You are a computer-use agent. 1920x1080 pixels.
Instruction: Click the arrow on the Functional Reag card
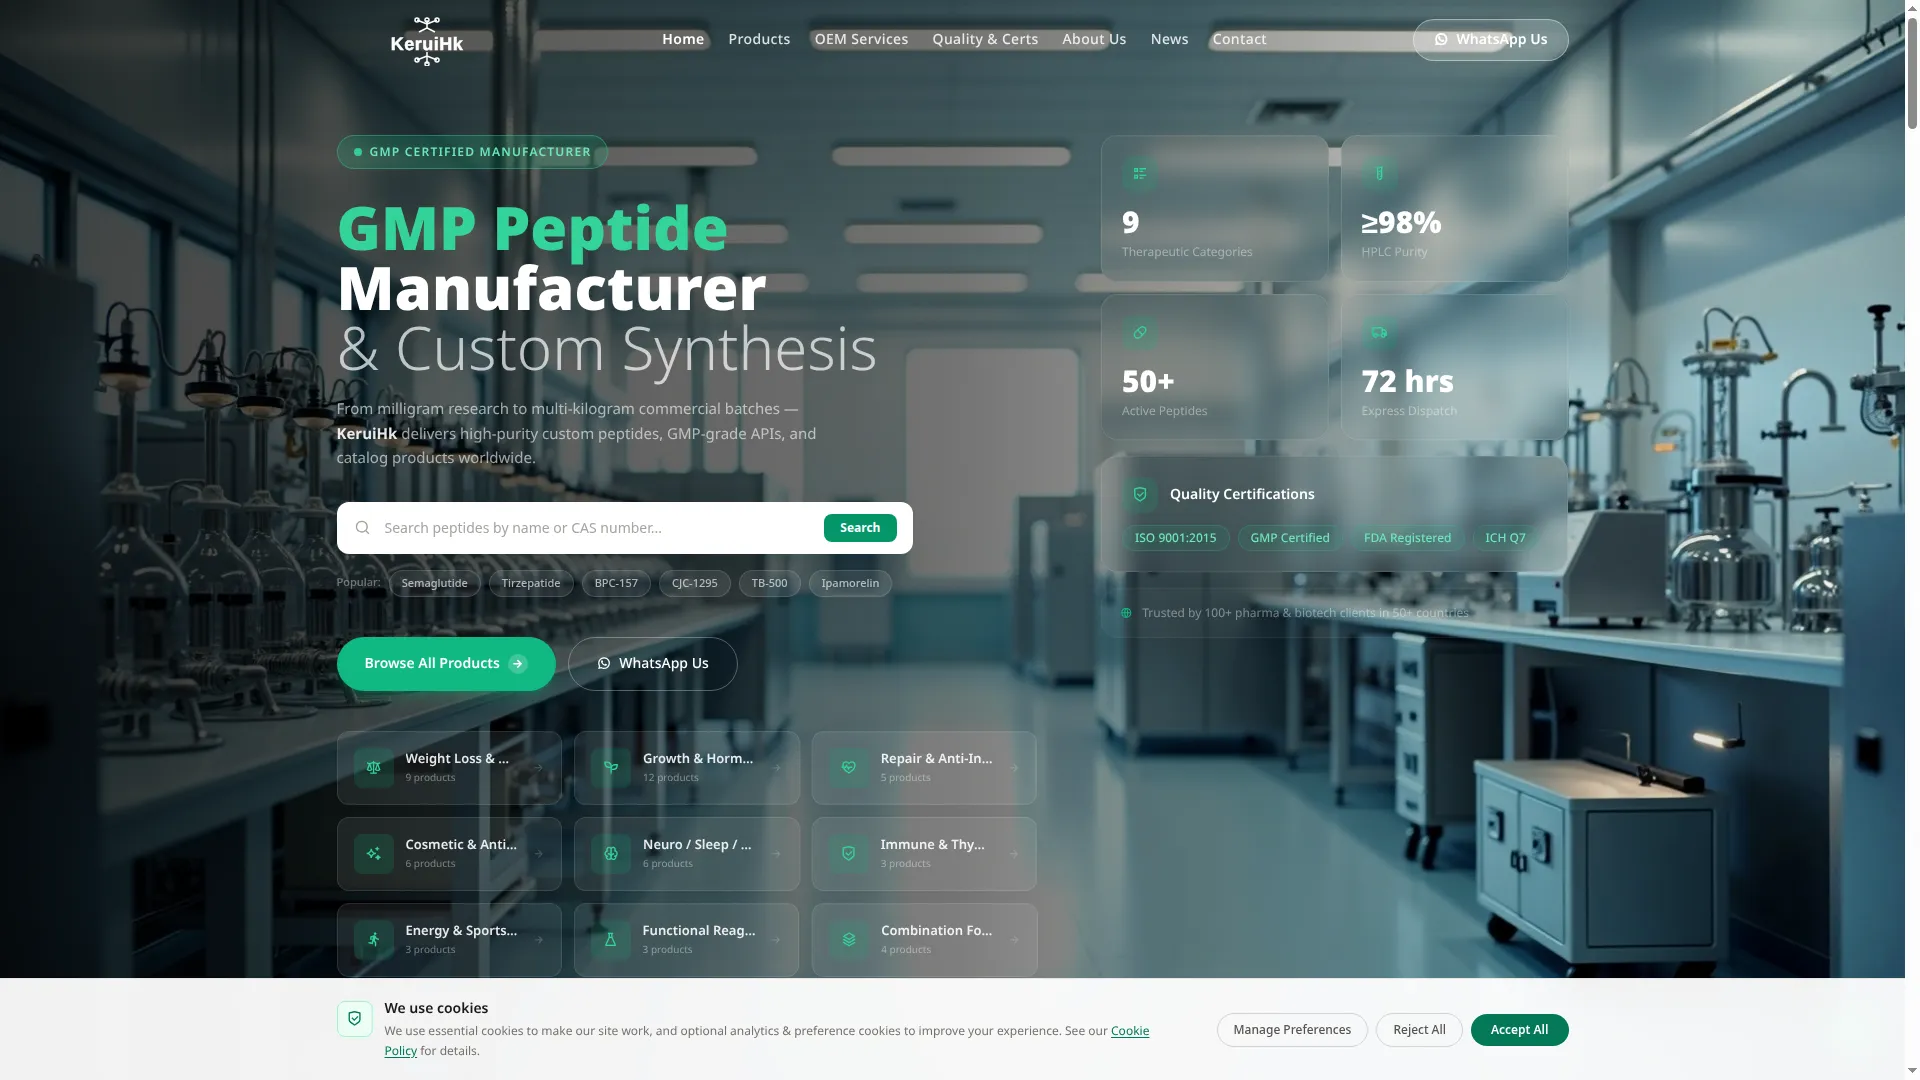(x=776, y=940)
